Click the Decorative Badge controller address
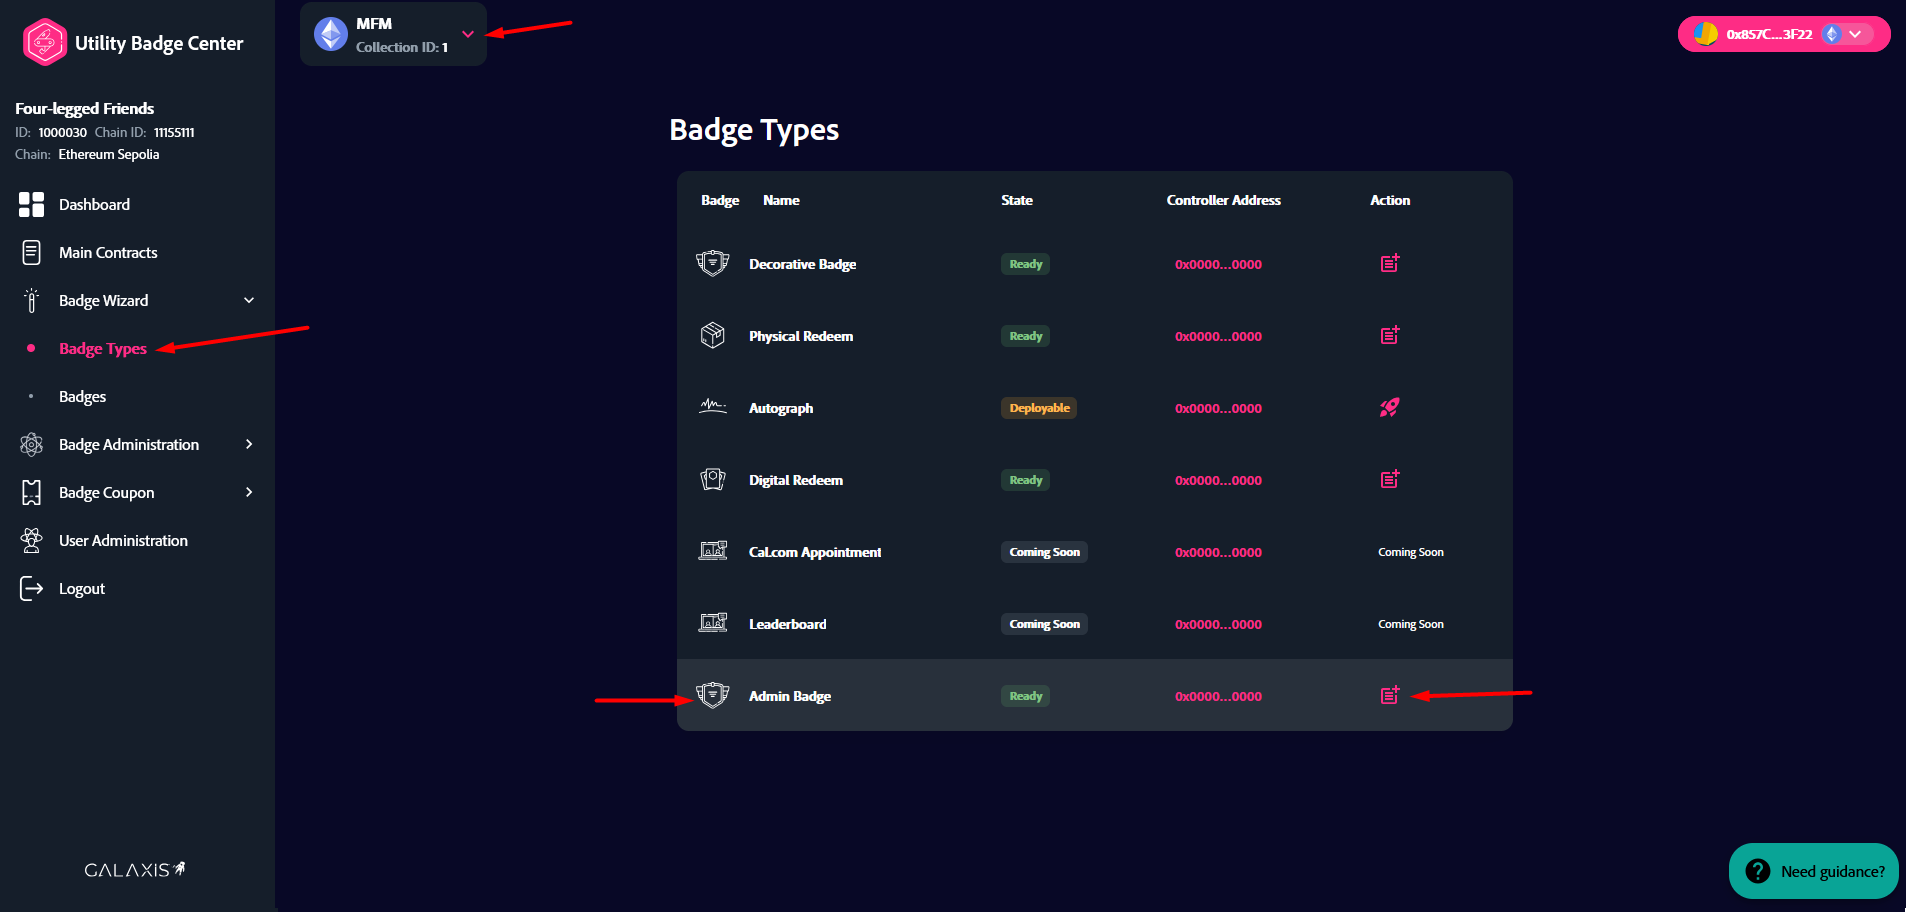 pyautogui.click(x=1217, y=264)
